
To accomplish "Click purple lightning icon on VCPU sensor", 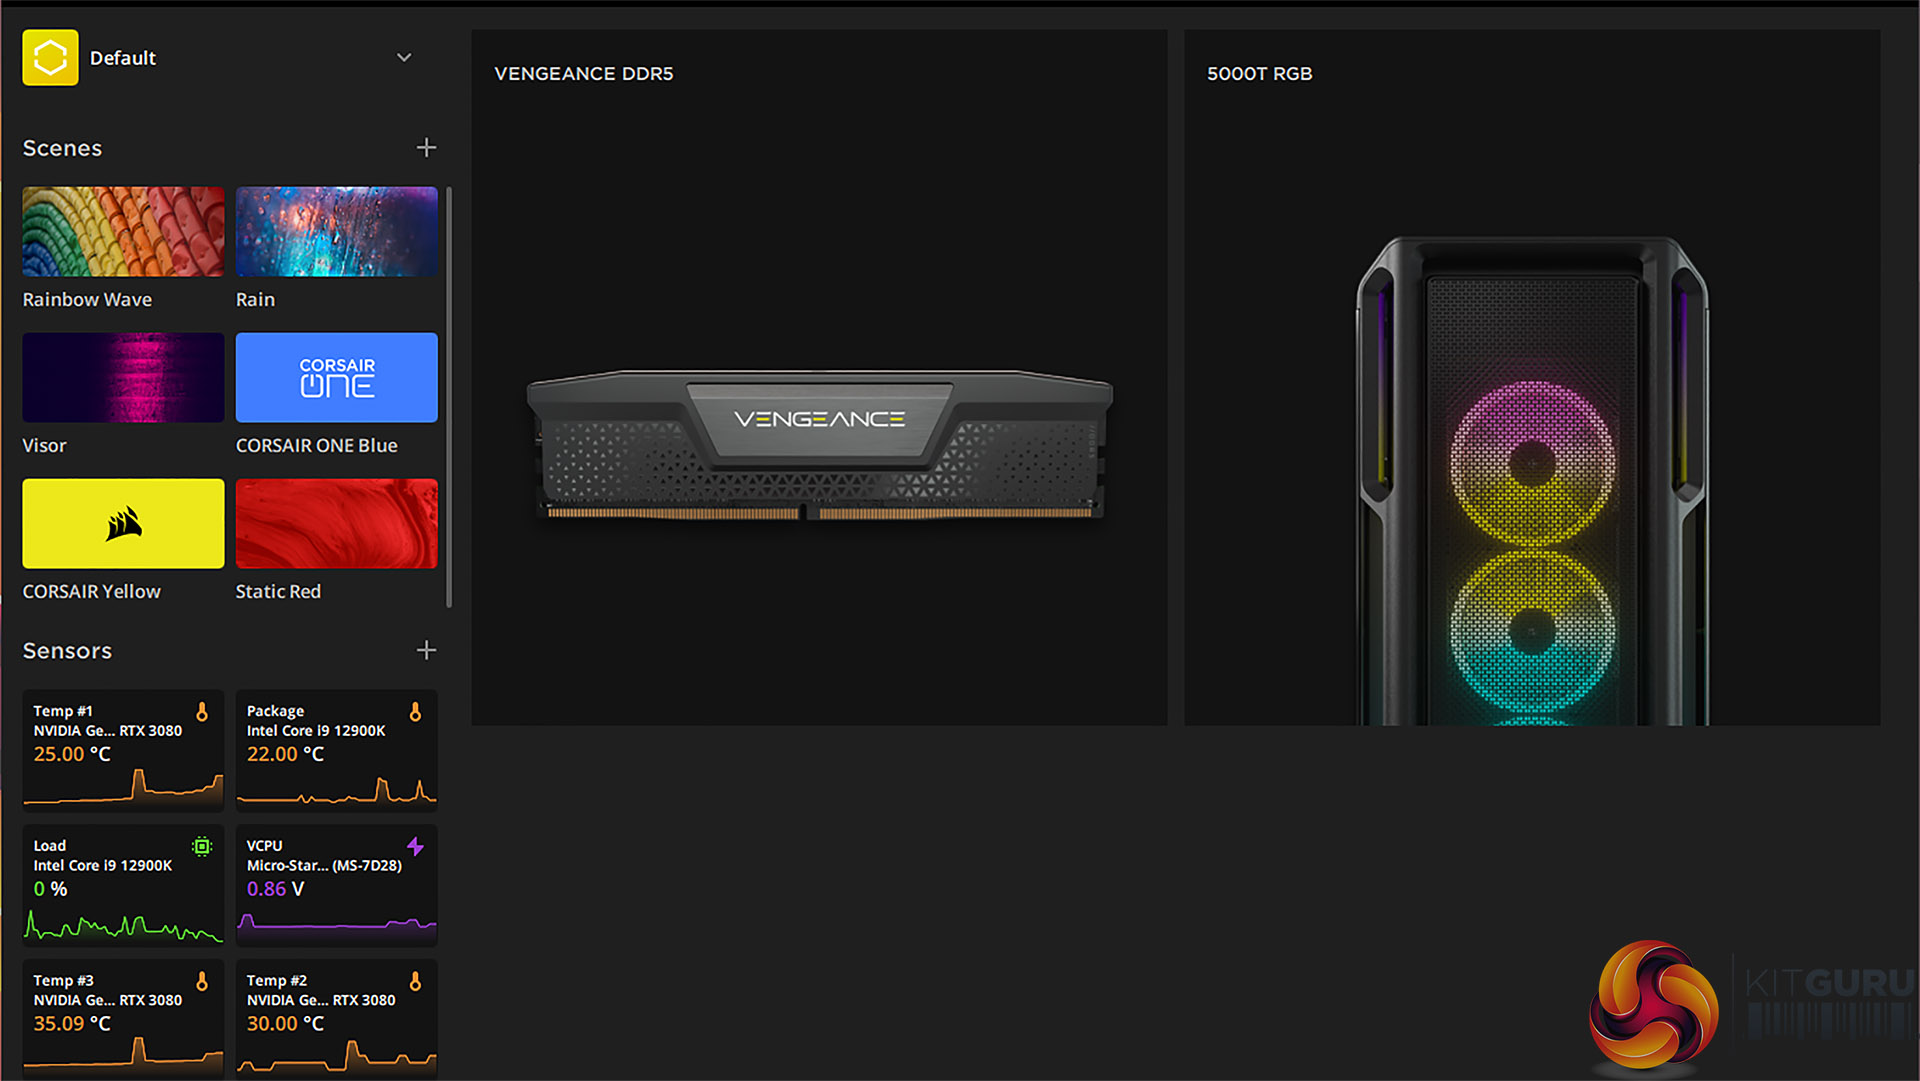I will 415,847.
